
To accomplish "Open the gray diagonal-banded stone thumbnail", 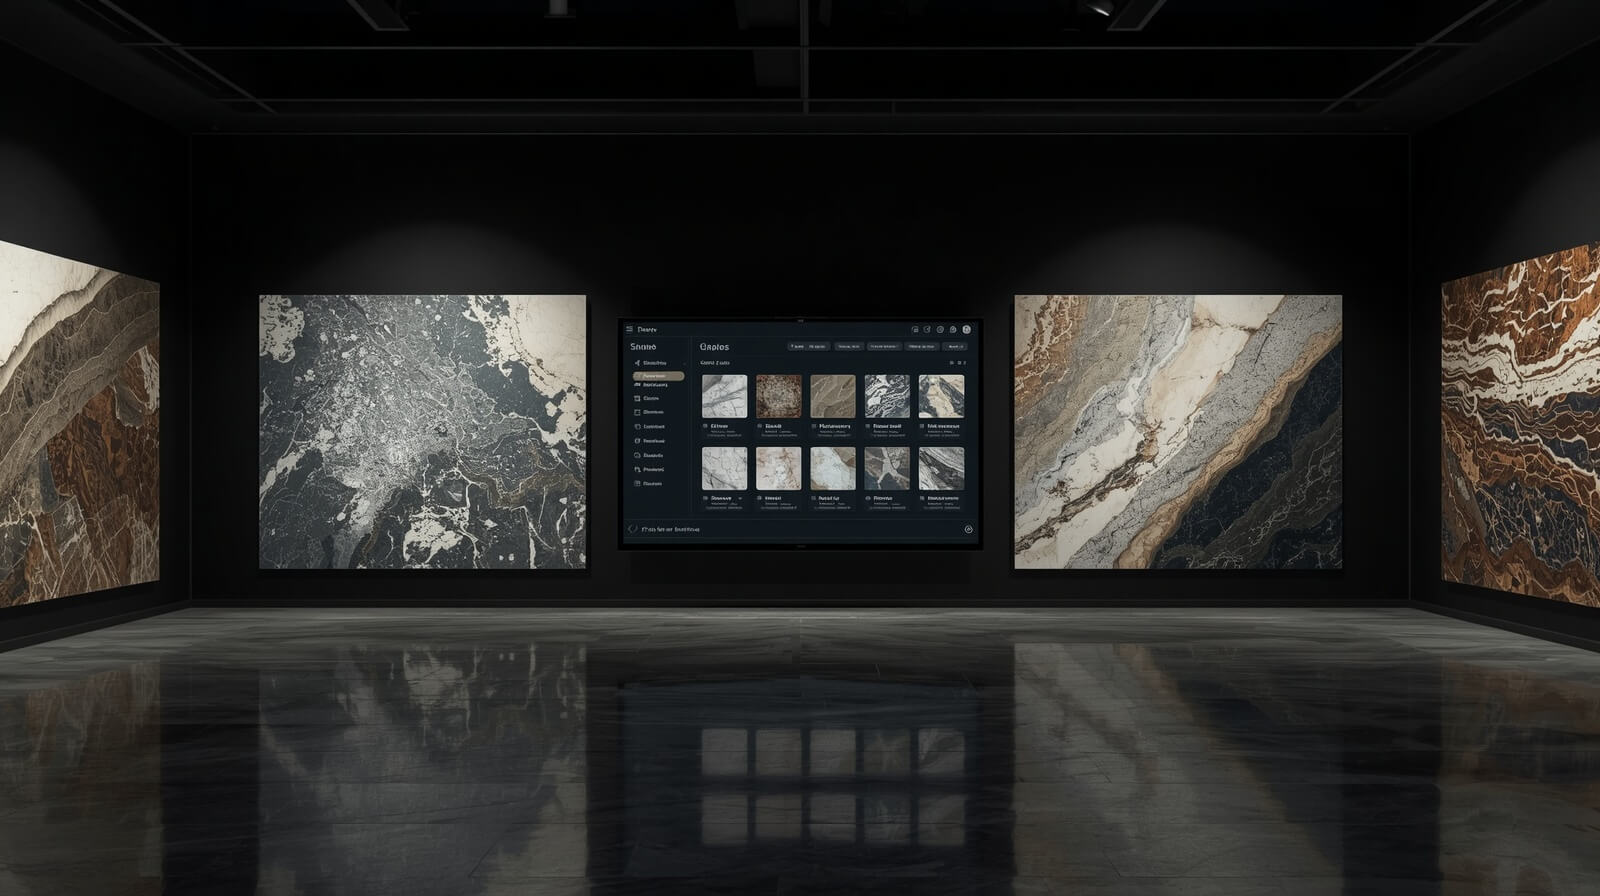I will [941, 468].
